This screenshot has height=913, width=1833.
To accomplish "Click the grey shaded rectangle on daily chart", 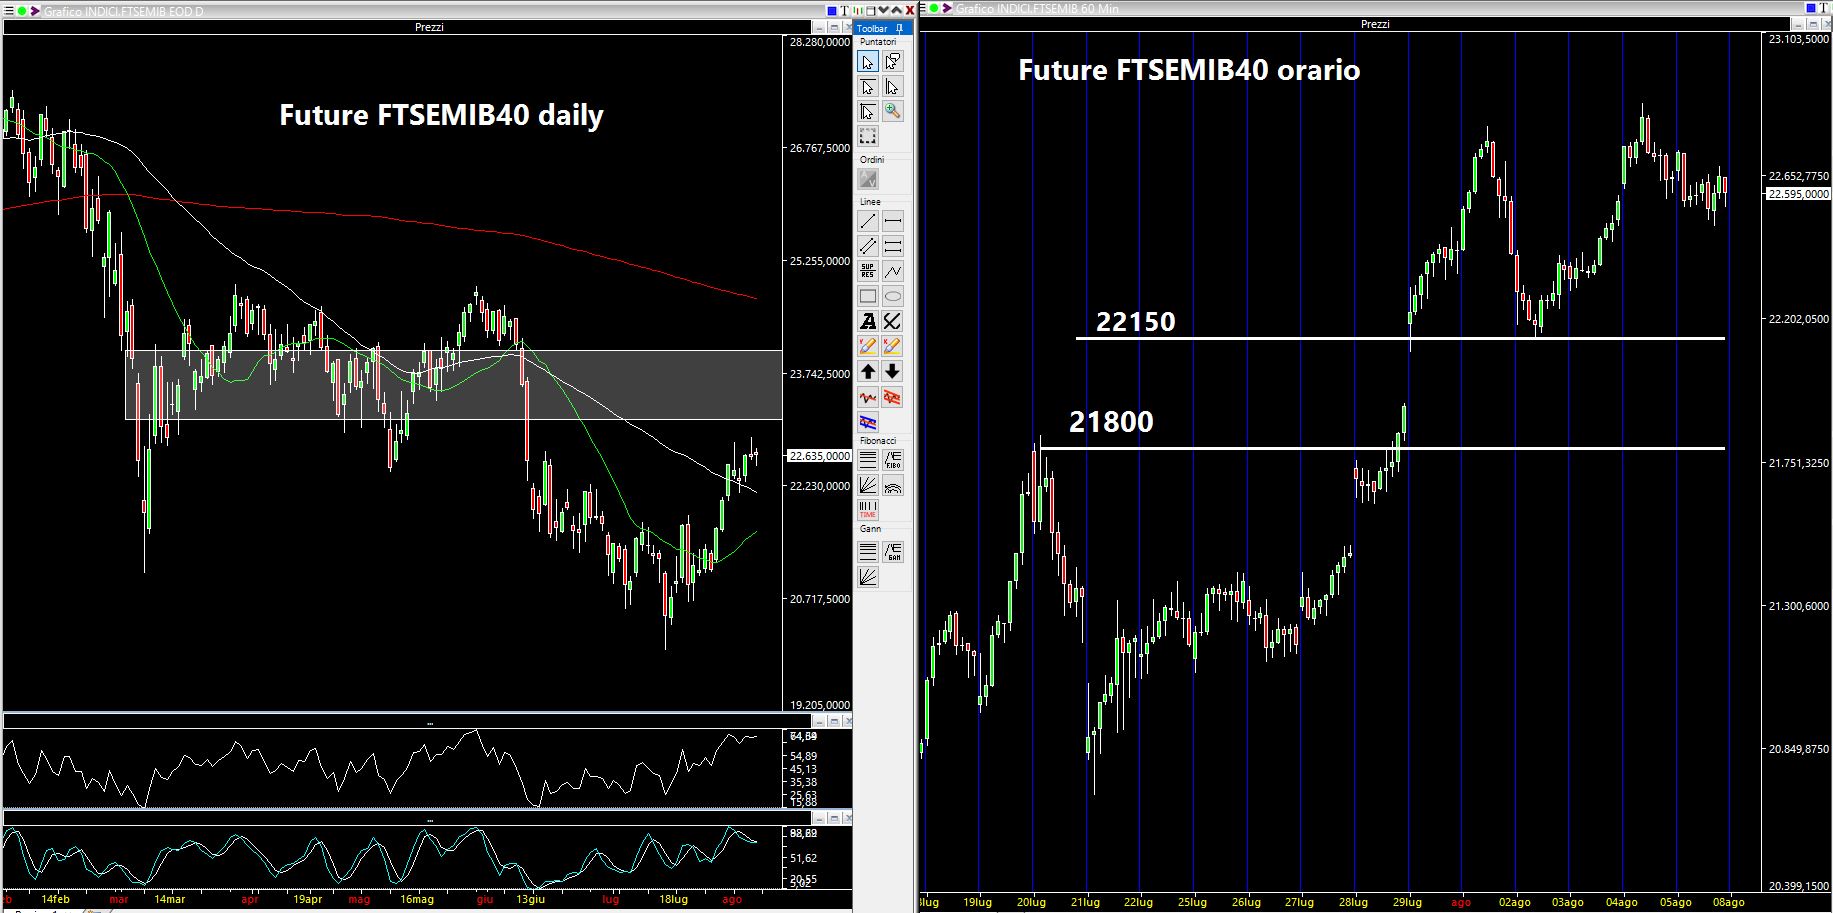I will 454,384.
